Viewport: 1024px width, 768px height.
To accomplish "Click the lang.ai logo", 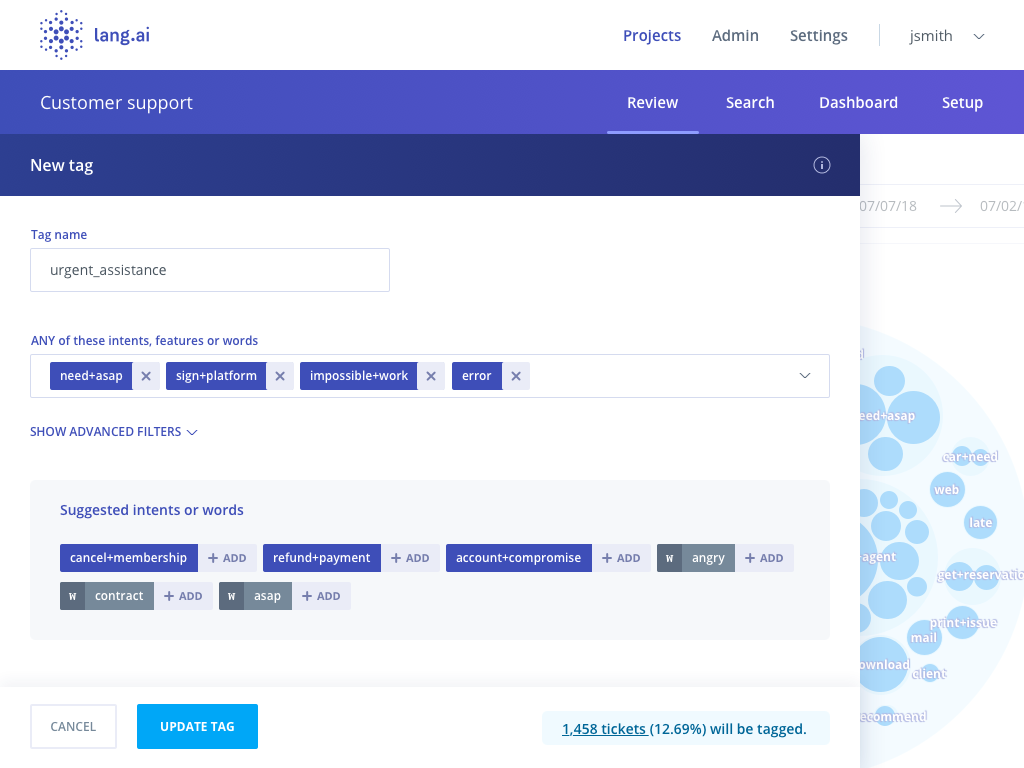I will pos(94,34).
